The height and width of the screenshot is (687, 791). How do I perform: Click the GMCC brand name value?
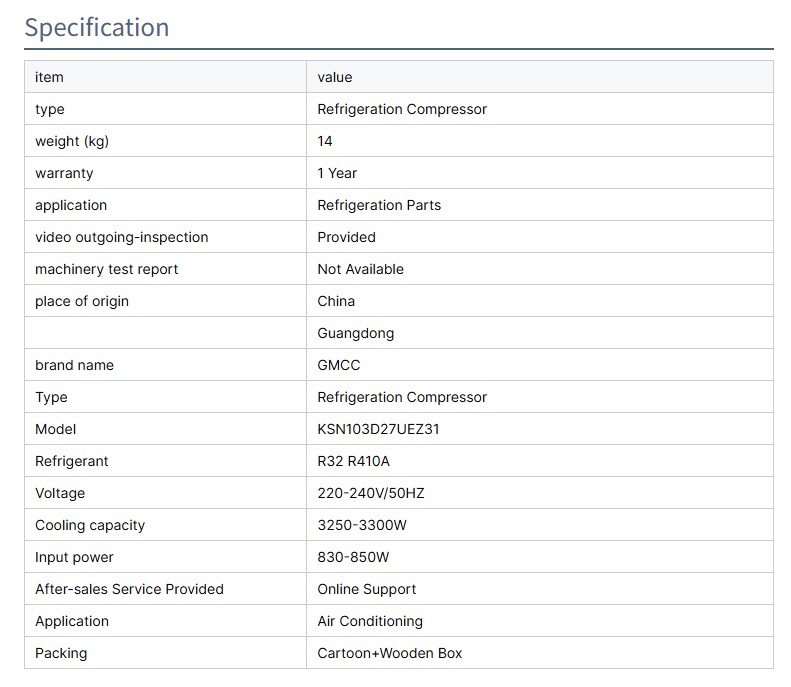339,365
